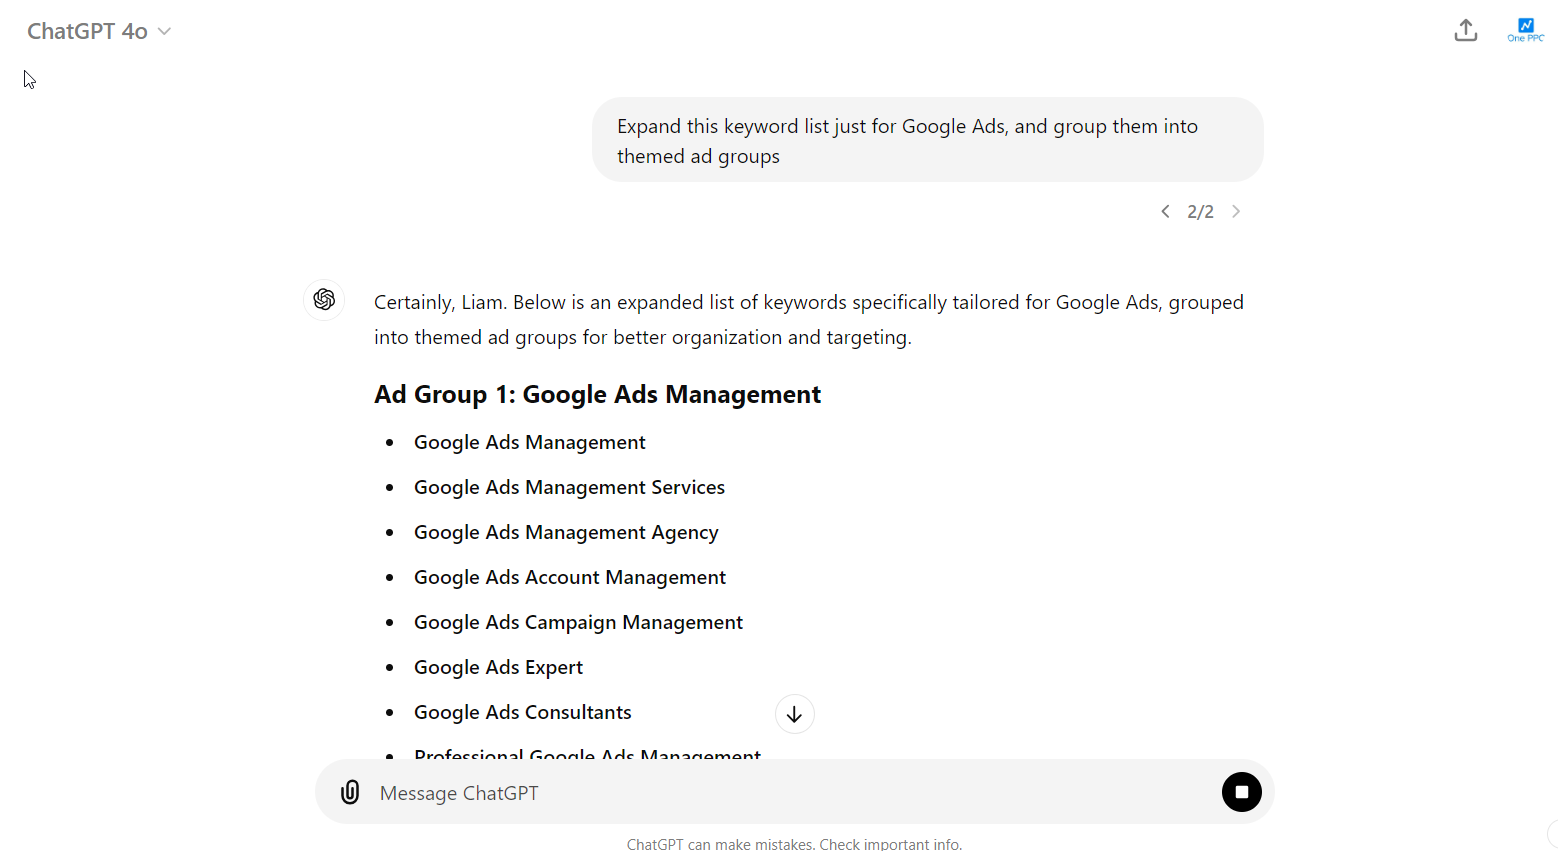Image resolution: width=1558 pixels, height=851 pixels.
Task: Click 'ChatGPT can make mistakes' disclaimer text
Action: 794,844
